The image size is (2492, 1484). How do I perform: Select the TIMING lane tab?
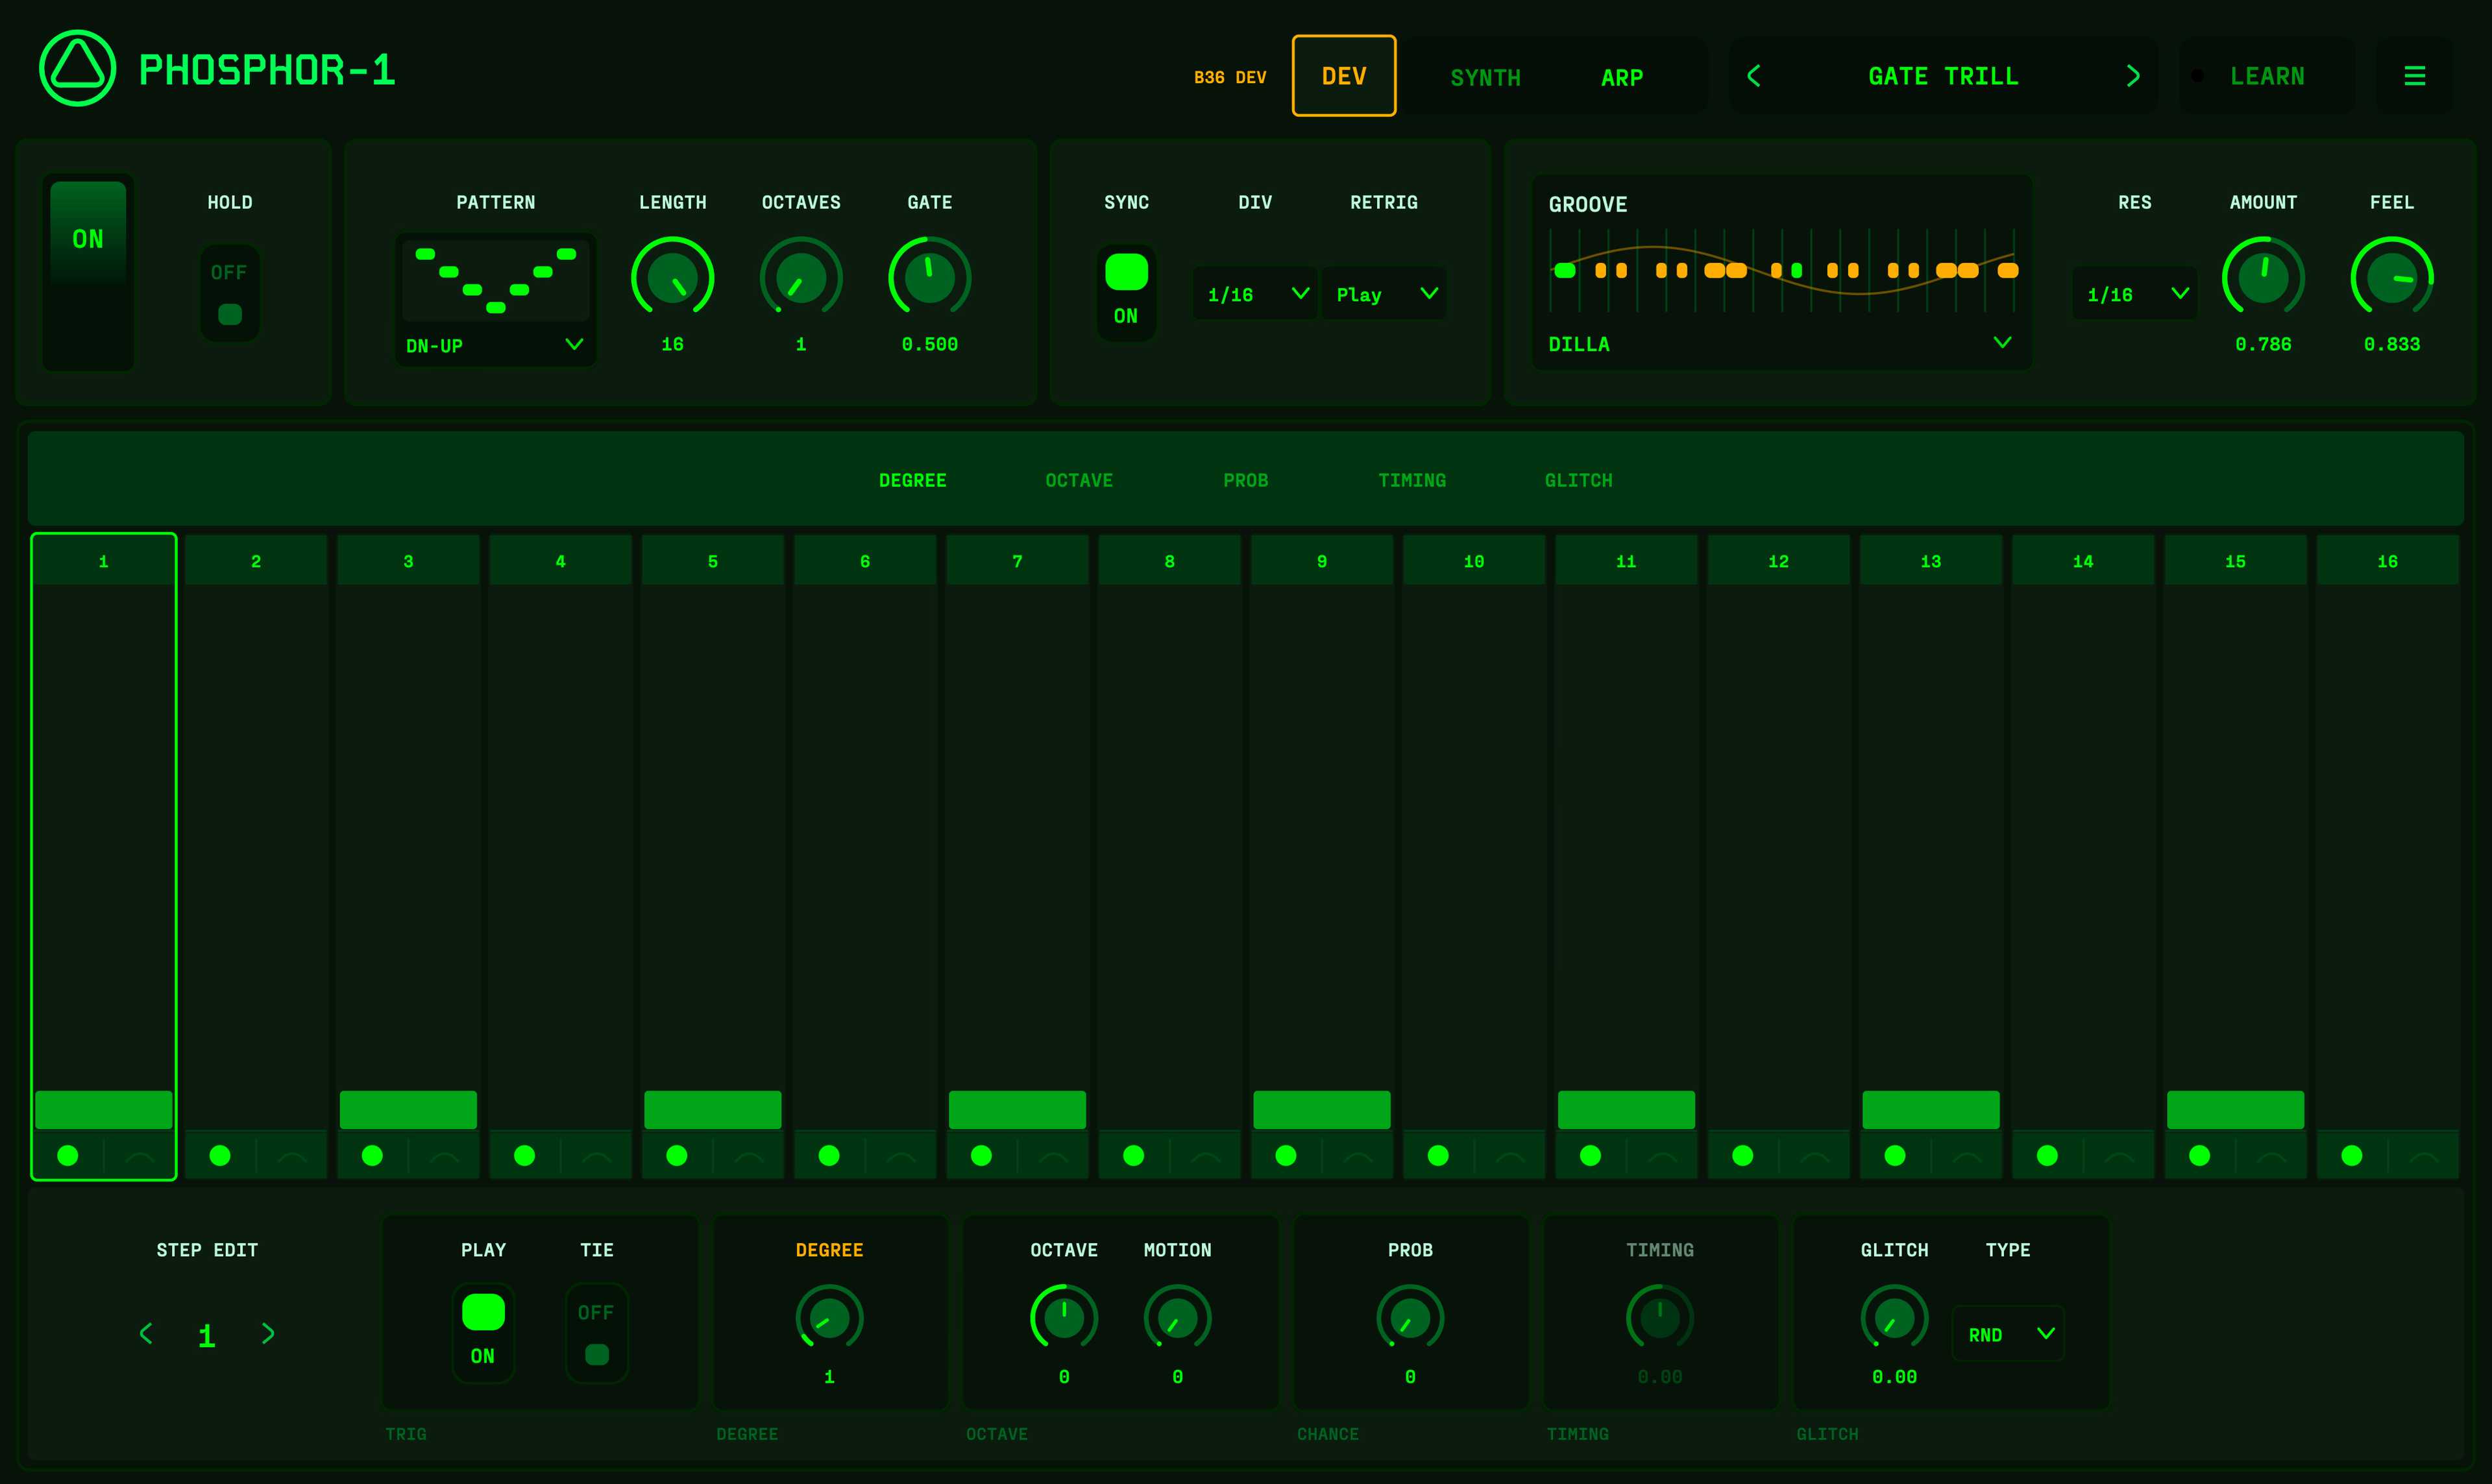tap(1412, 481)
